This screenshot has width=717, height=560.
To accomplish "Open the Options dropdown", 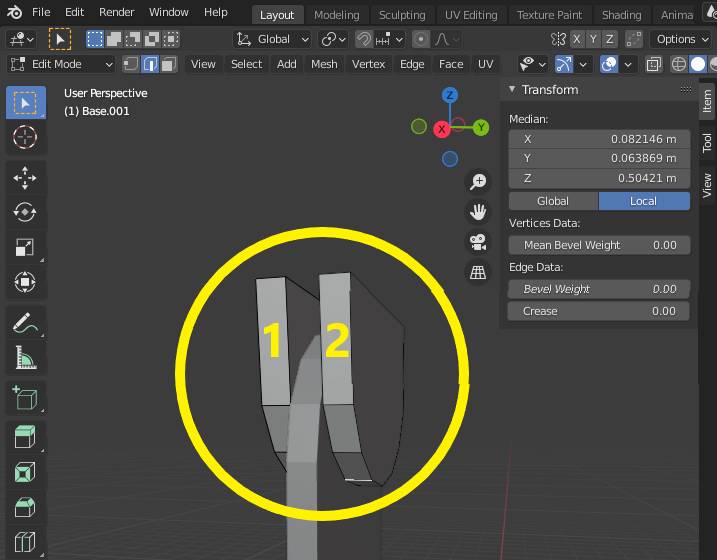I will pos(683,39).
